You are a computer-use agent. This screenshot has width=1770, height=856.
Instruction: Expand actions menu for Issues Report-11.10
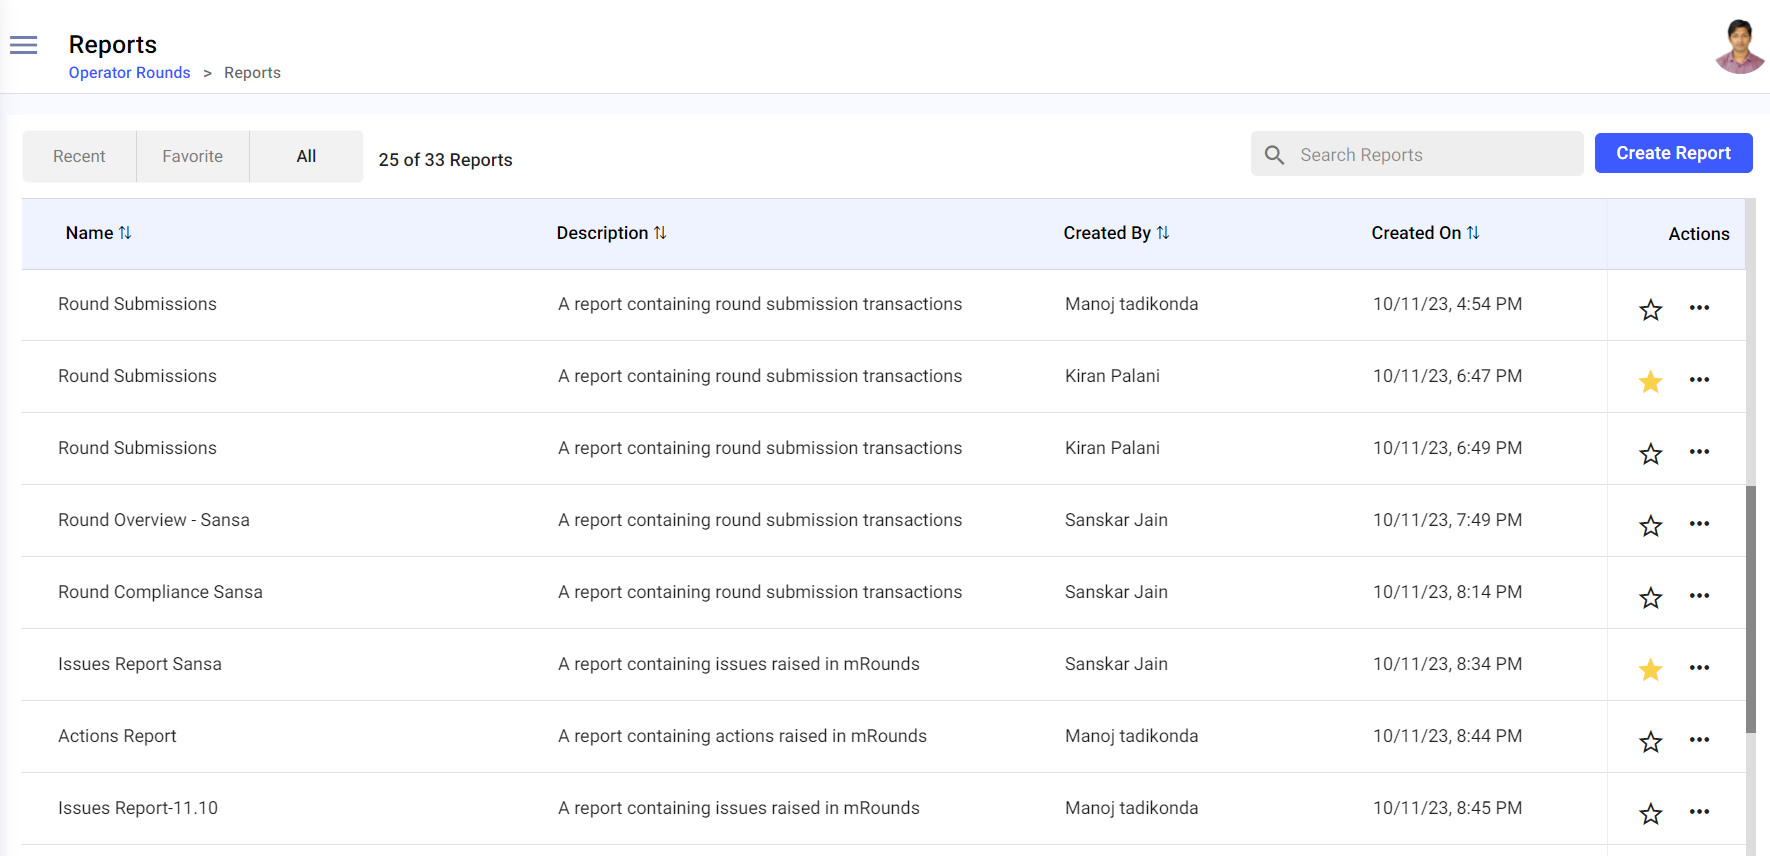(1699, 812)
